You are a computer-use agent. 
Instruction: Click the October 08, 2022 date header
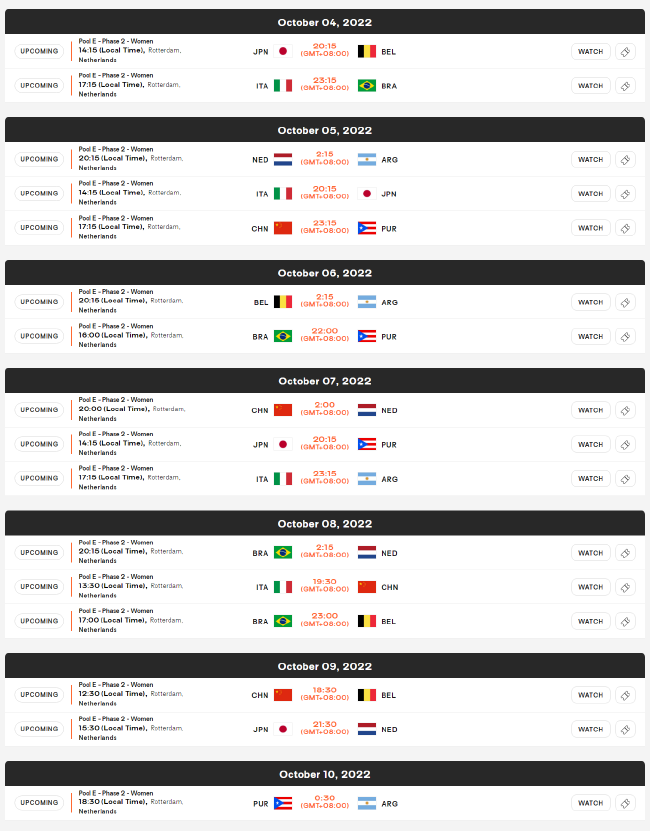[x=325, y=524]
